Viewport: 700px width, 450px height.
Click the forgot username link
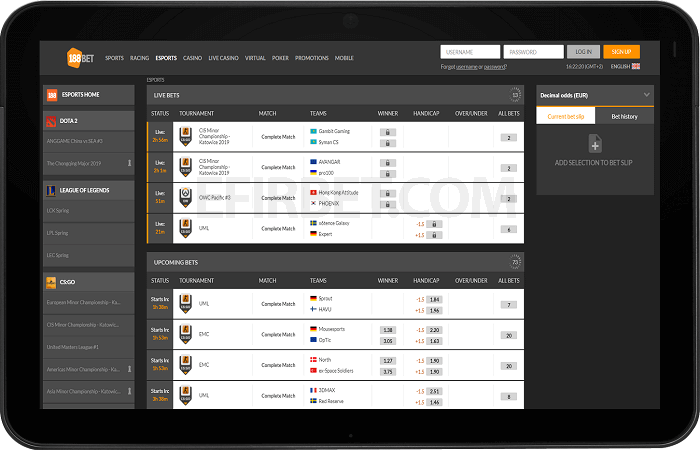click(x=467, y=67)
